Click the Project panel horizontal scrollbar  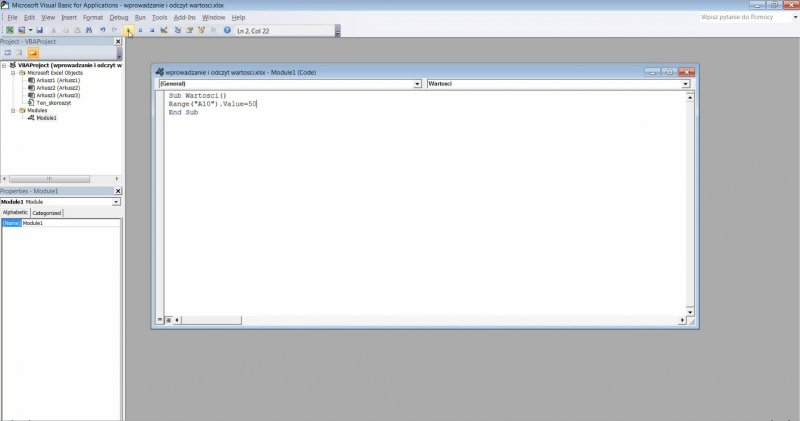(58, 179)
